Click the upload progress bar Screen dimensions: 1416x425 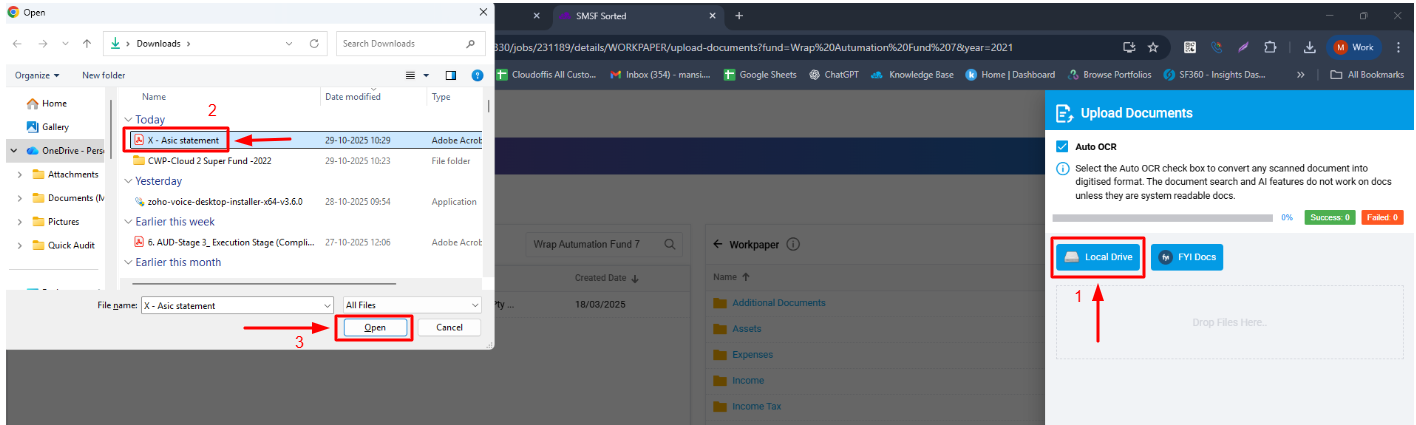(x=1162, y=217)
